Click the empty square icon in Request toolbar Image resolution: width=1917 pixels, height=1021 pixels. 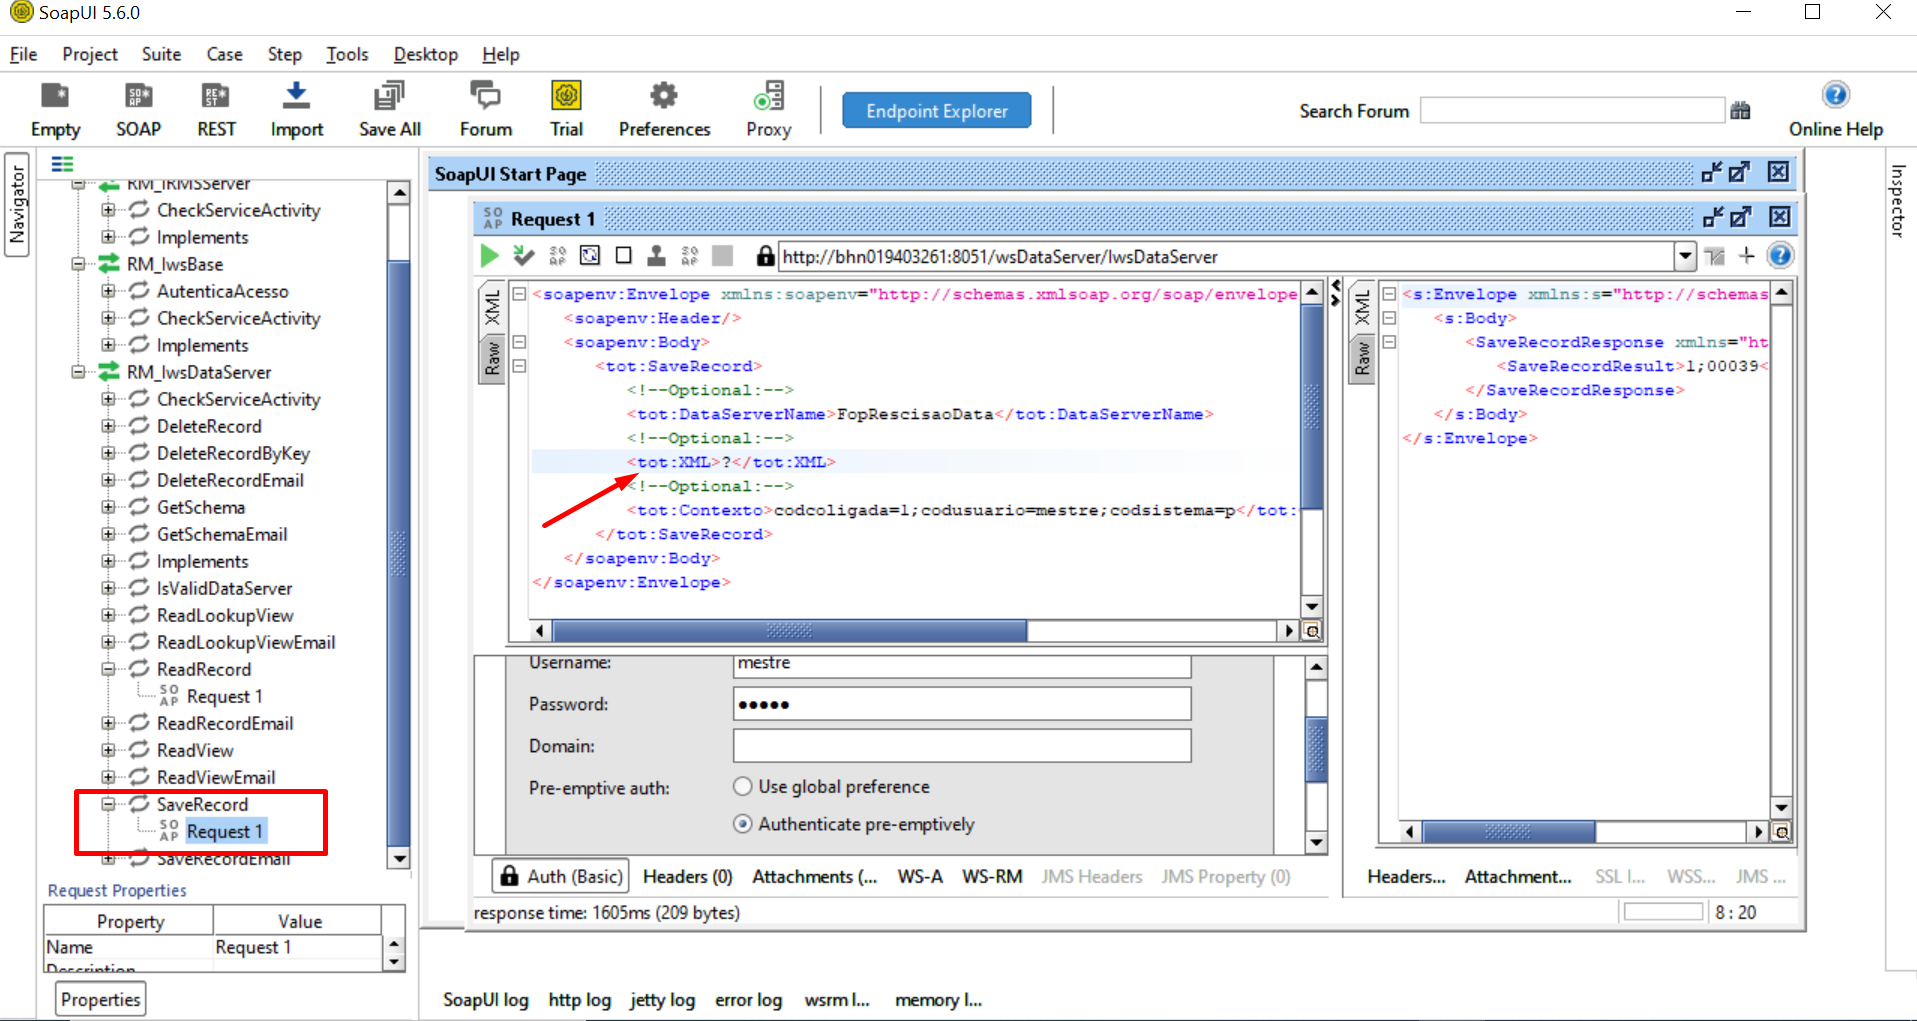623,256
